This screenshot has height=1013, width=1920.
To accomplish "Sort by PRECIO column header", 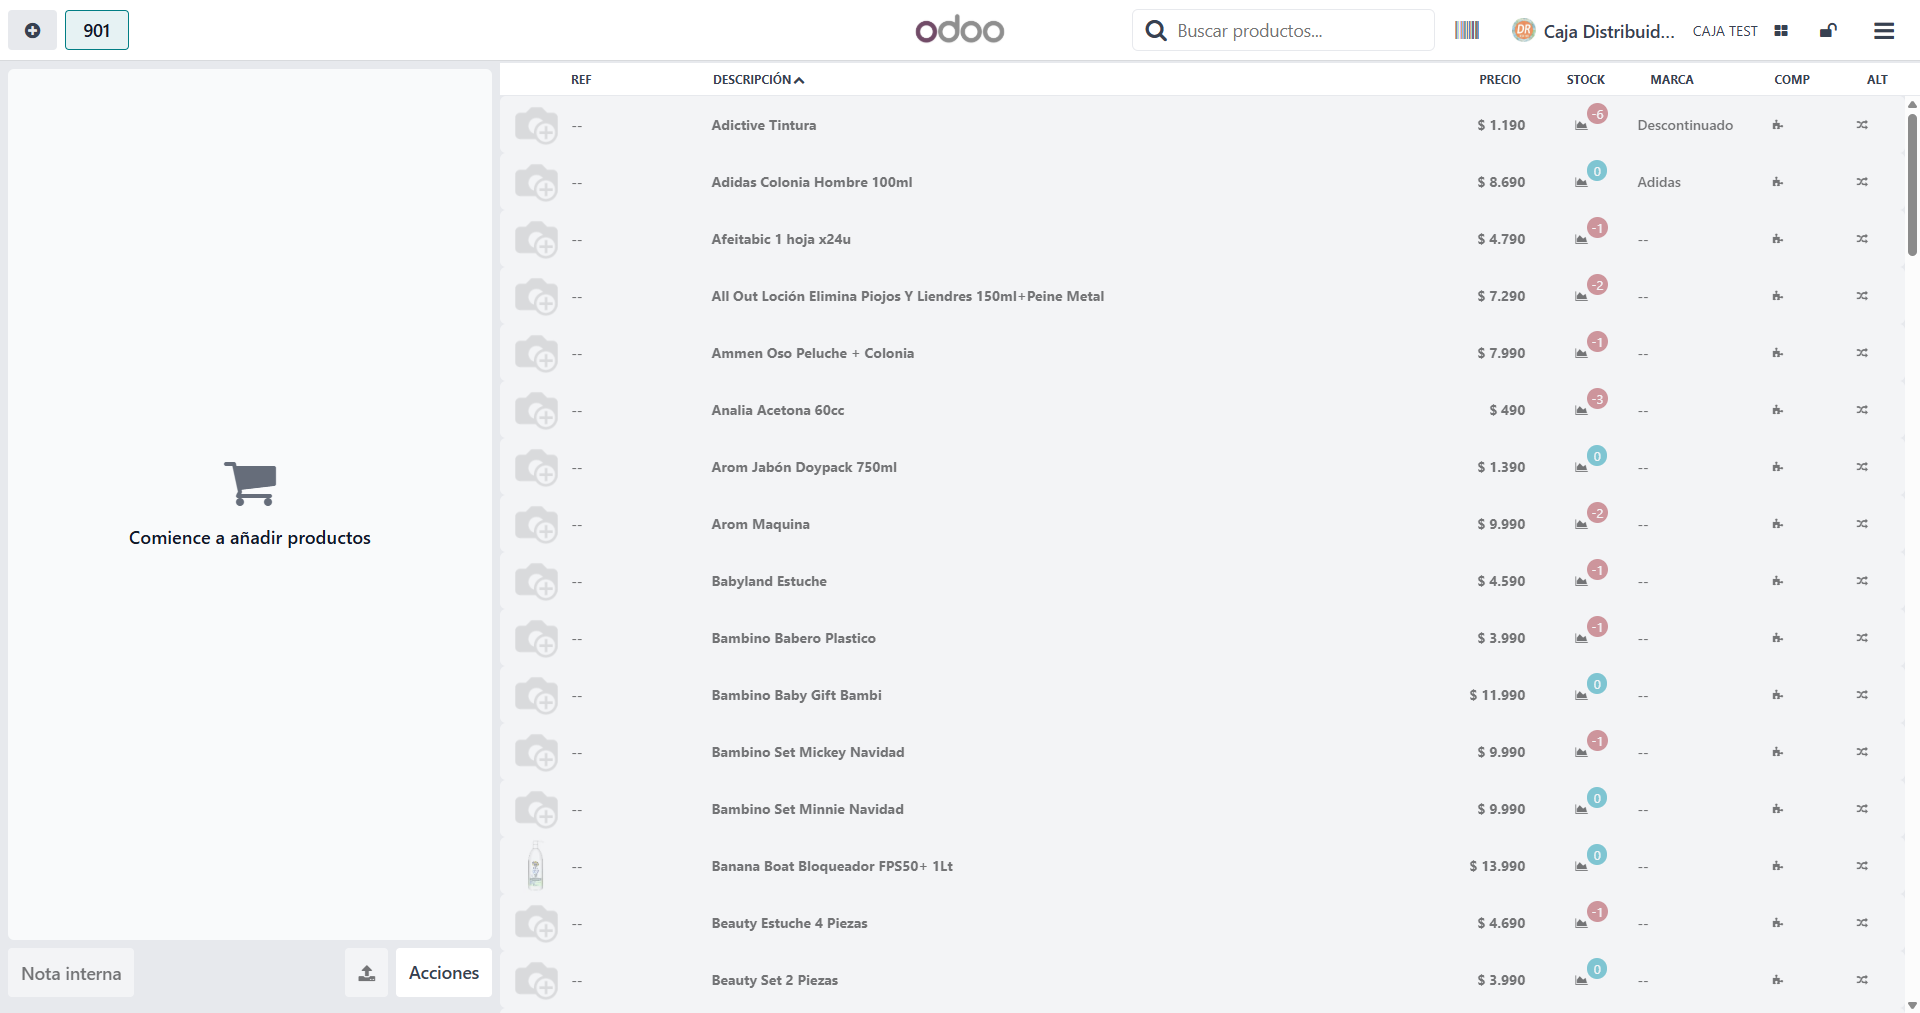I will (1500, 80).
